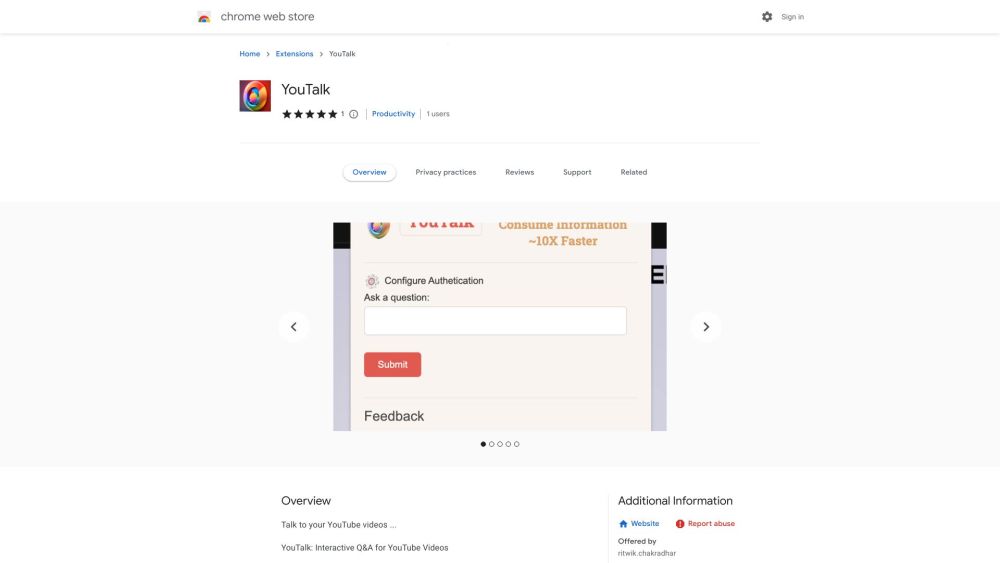The width and height of the screenshot is (1000, 563).
Task: Select the last carousel dot
Action: [517, 444]
